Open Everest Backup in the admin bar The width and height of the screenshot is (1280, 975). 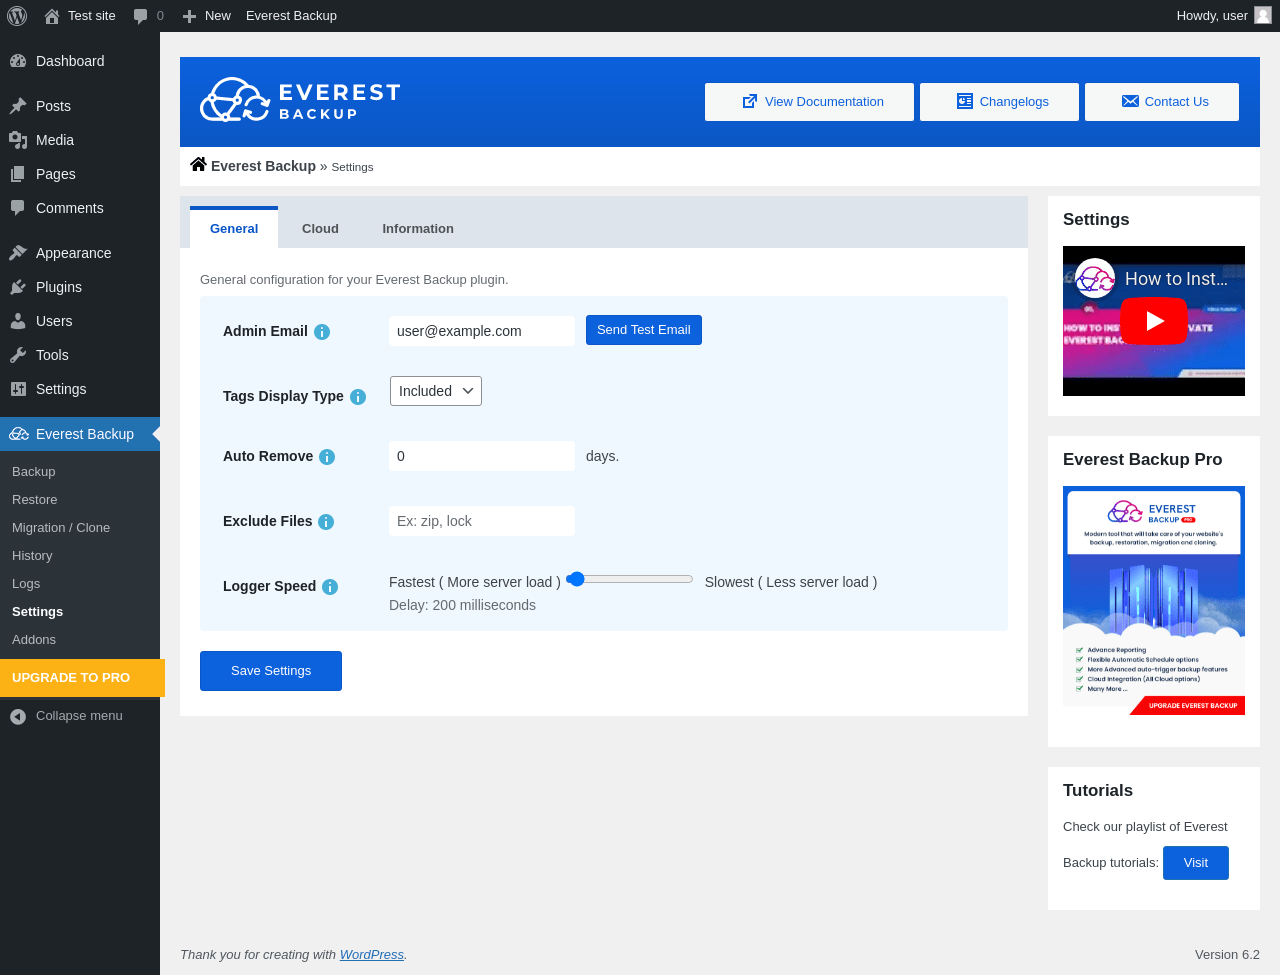point(291,16)
